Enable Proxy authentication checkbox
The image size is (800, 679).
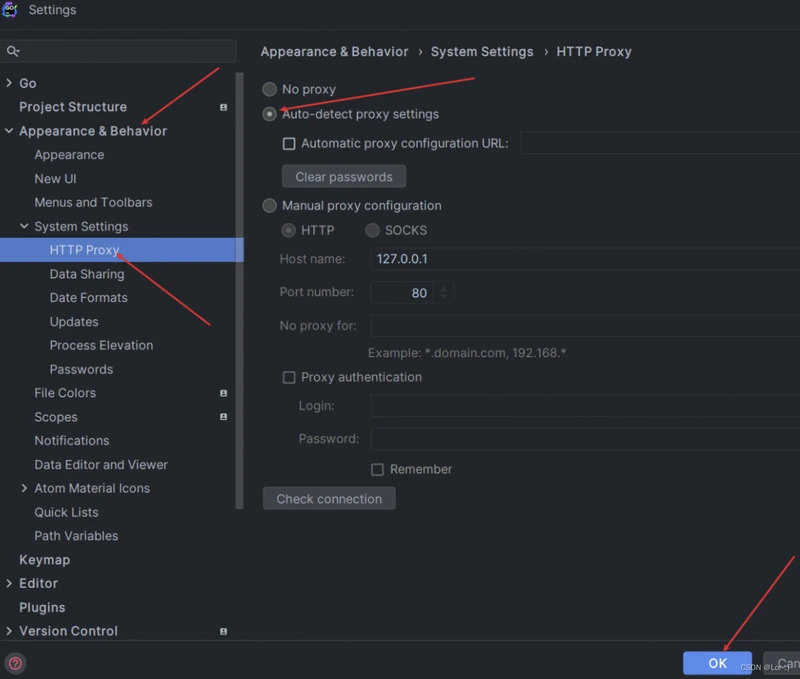(x=289, y=377)
